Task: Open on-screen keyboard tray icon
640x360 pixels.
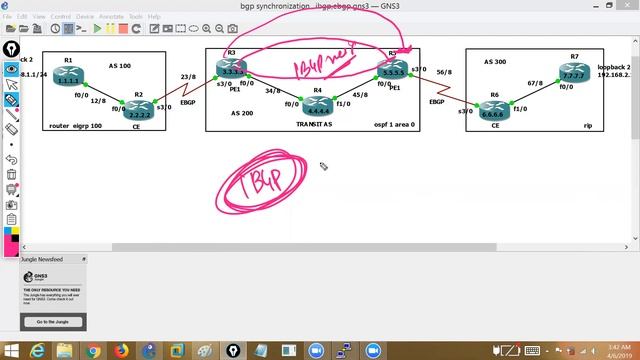Action: point(532,351)
